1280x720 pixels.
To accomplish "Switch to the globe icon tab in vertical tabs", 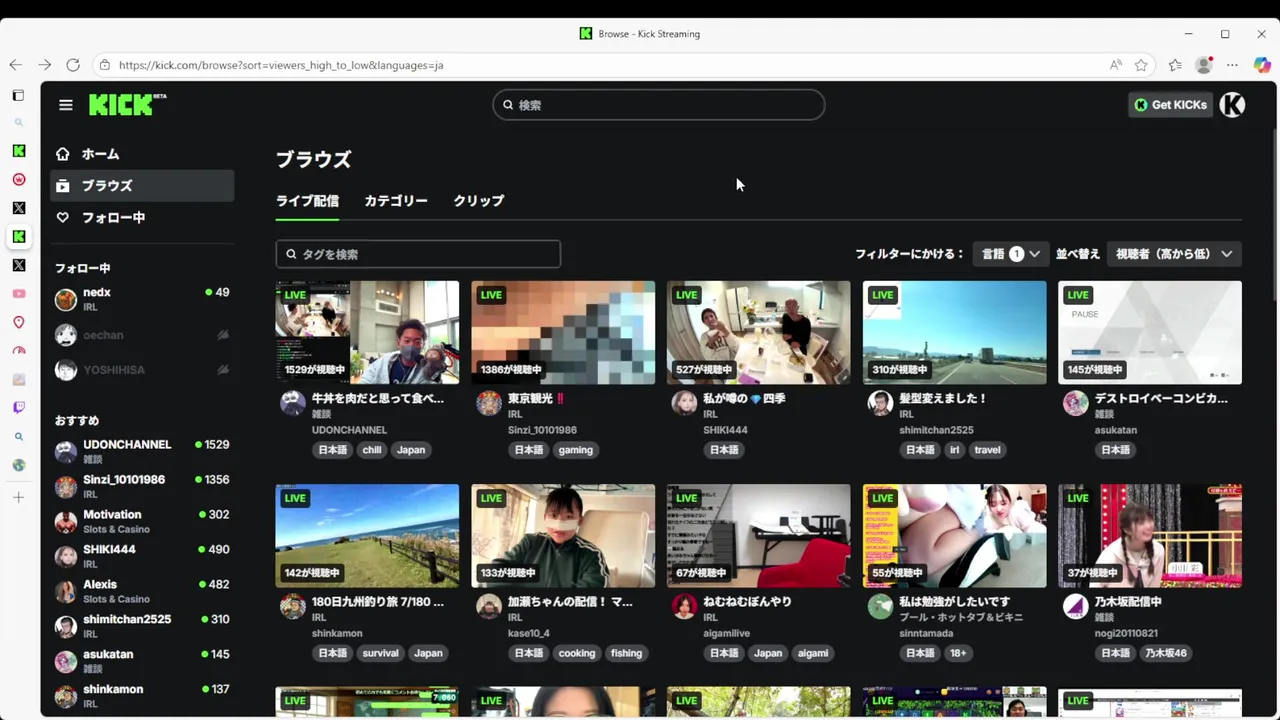I will point(18,465).
